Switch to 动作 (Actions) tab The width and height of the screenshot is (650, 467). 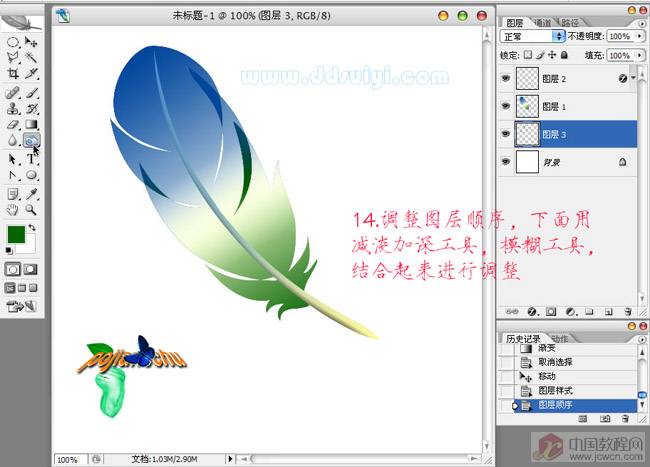[x=560, y=339]
